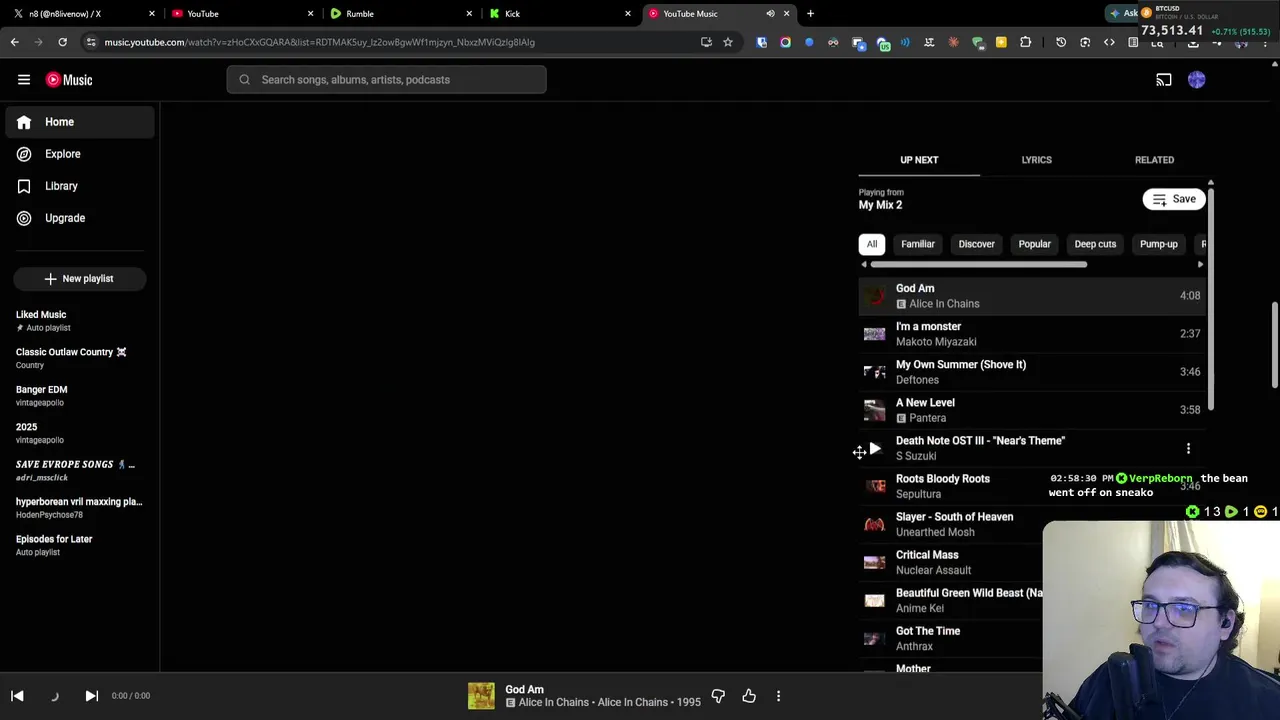The image size is (1280, 720).
Task: Click the chip scroller left arrow
Action: 864,265
